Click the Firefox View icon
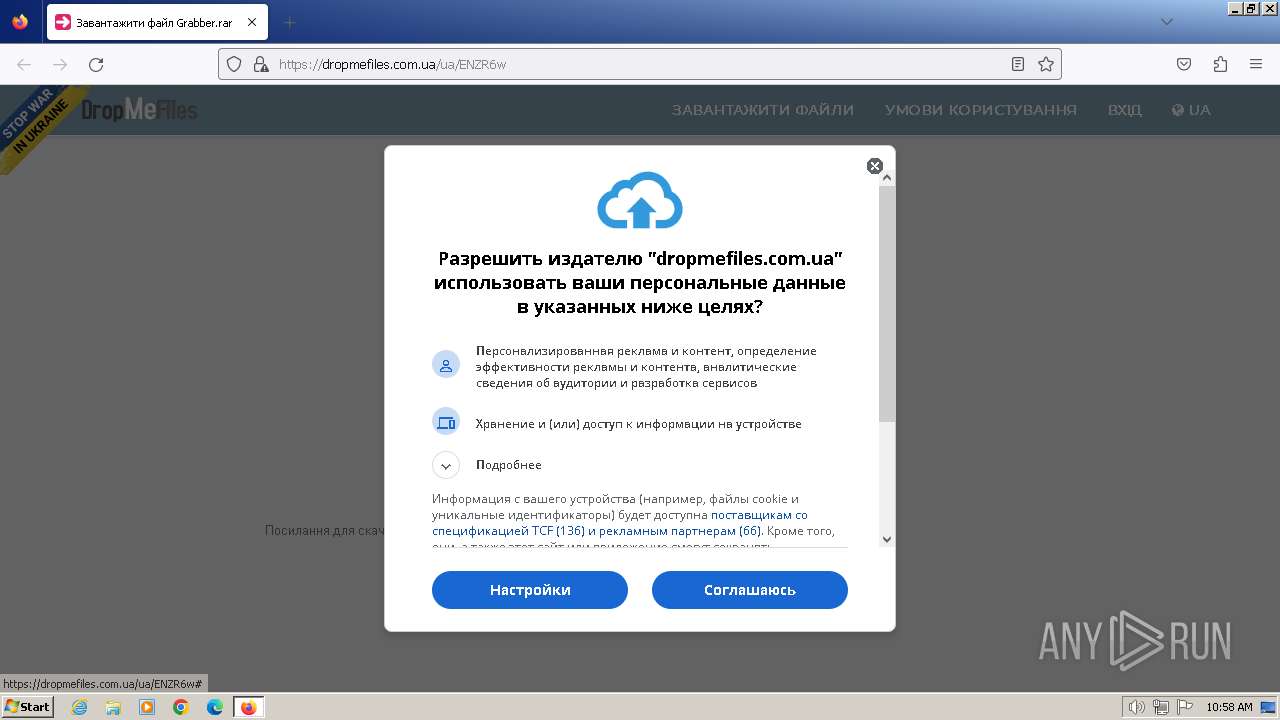The image size is (1280, 720). point(20,22)
